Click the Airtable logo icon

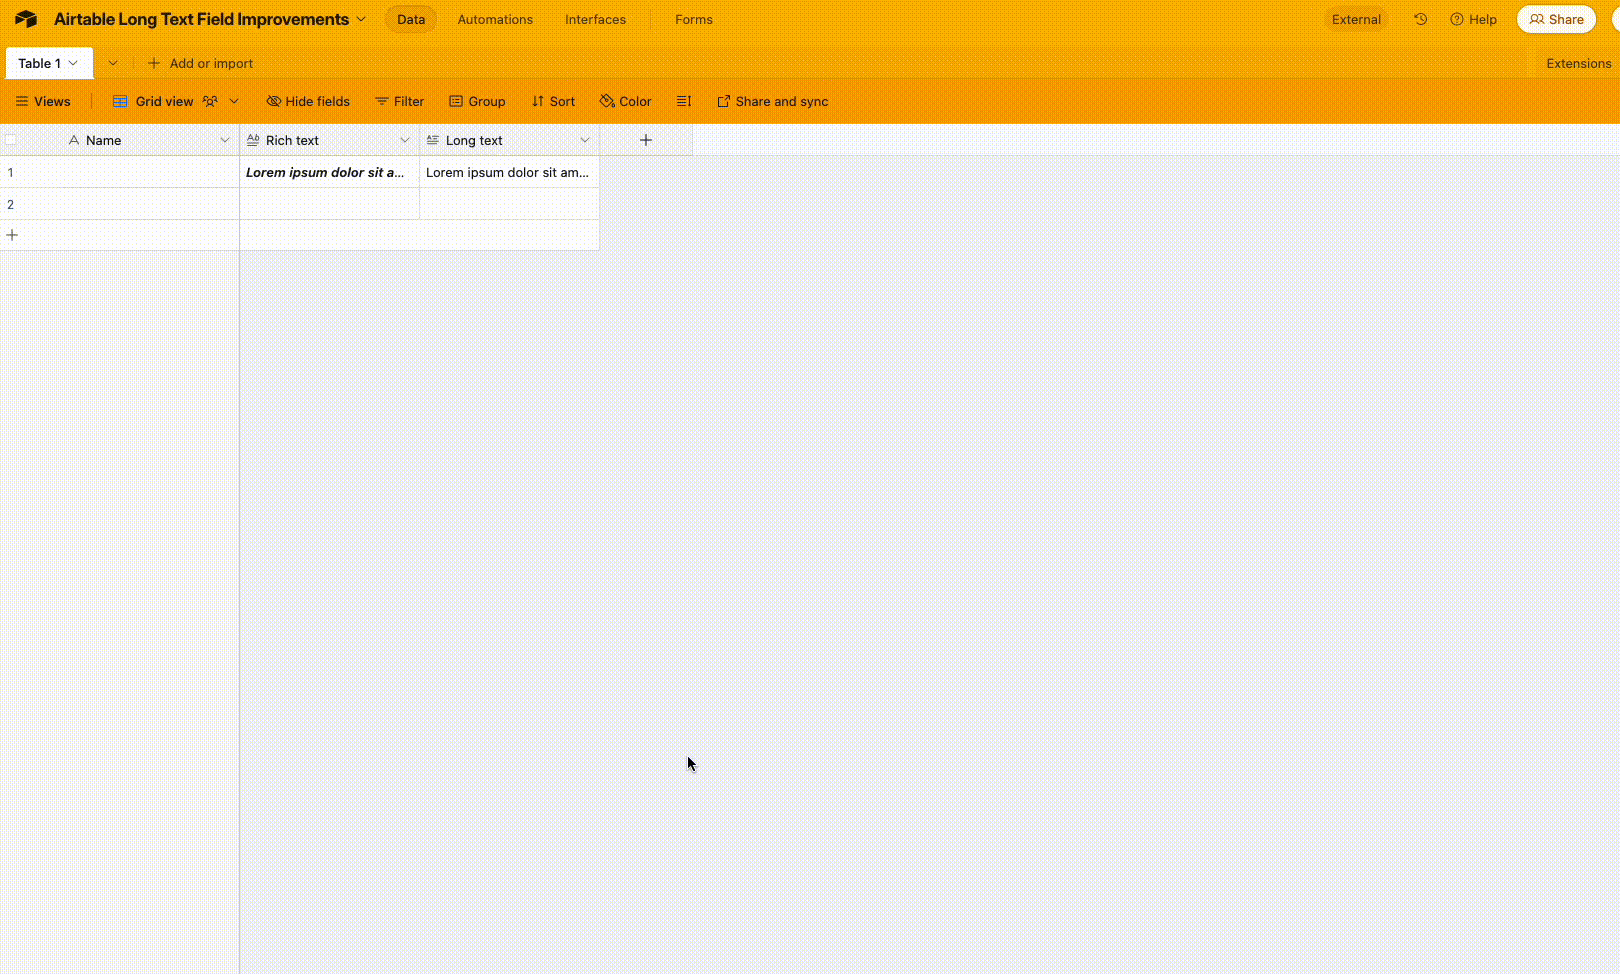pyautogui.click(x=26, y=19)
